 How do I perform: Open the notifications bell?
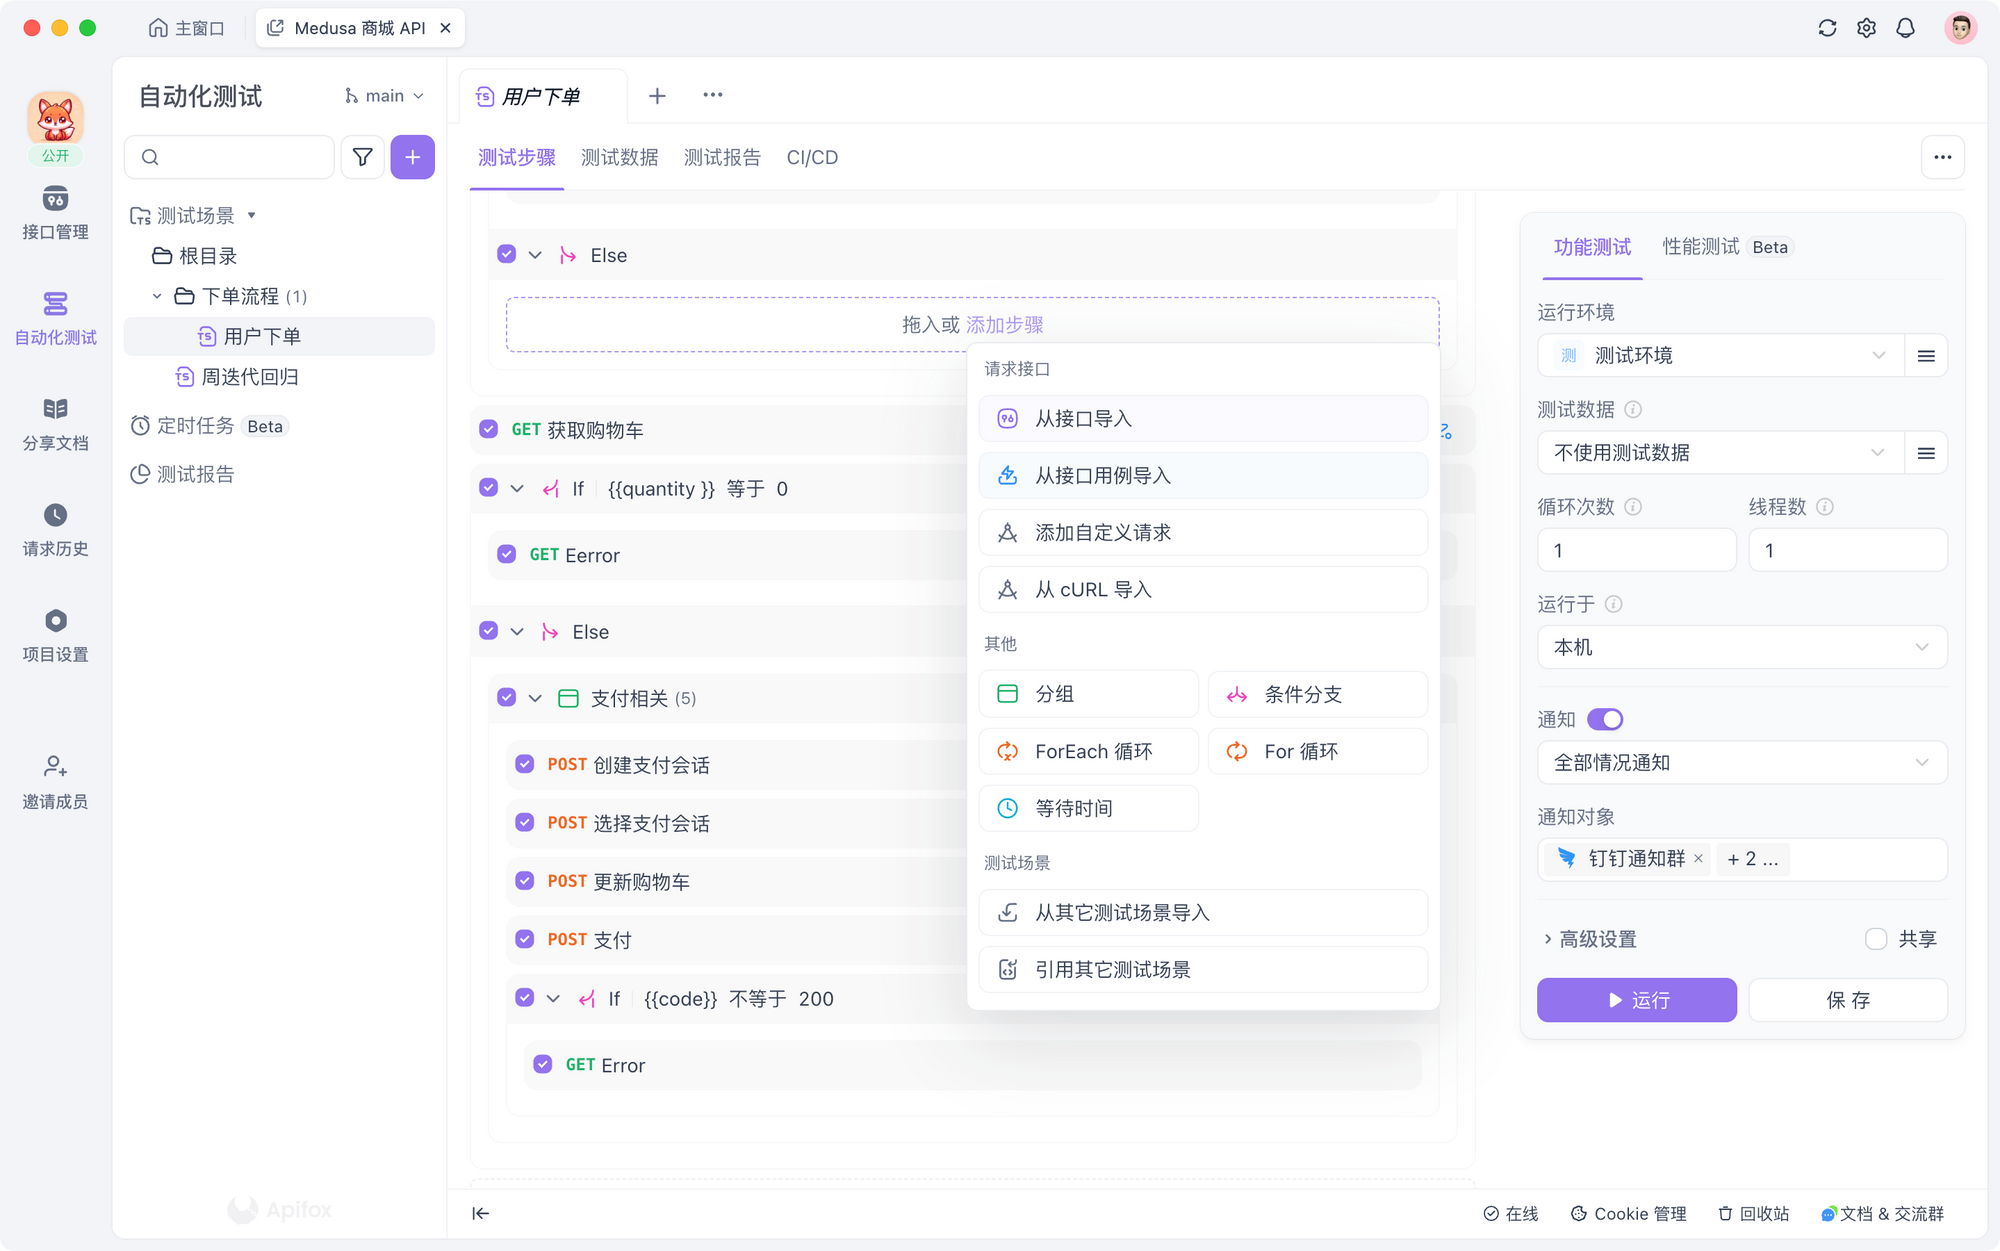1905,27
